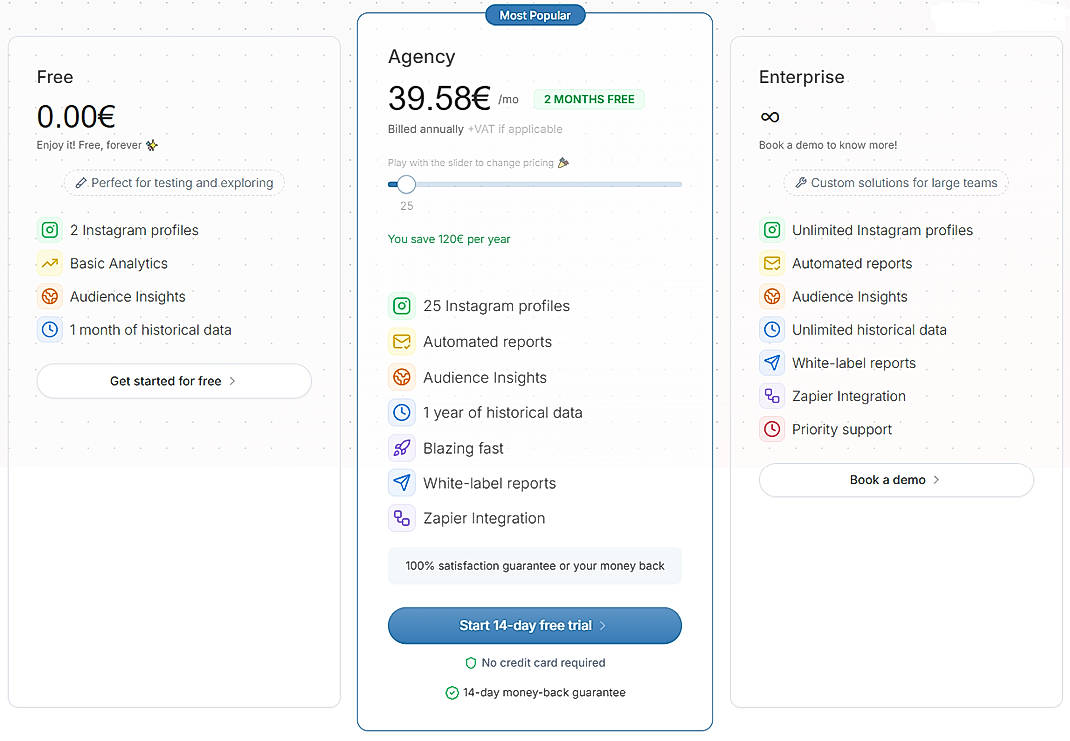Click the far right end of pricing slider
The width and height of the screenshot is (1070, 741).
[x=680, y=184]
